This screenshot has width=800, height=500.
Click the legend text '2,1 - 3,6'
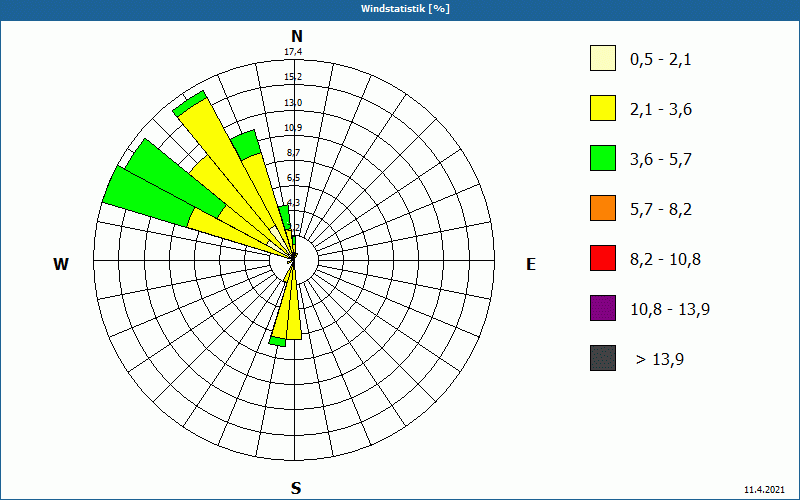[661, 110]
